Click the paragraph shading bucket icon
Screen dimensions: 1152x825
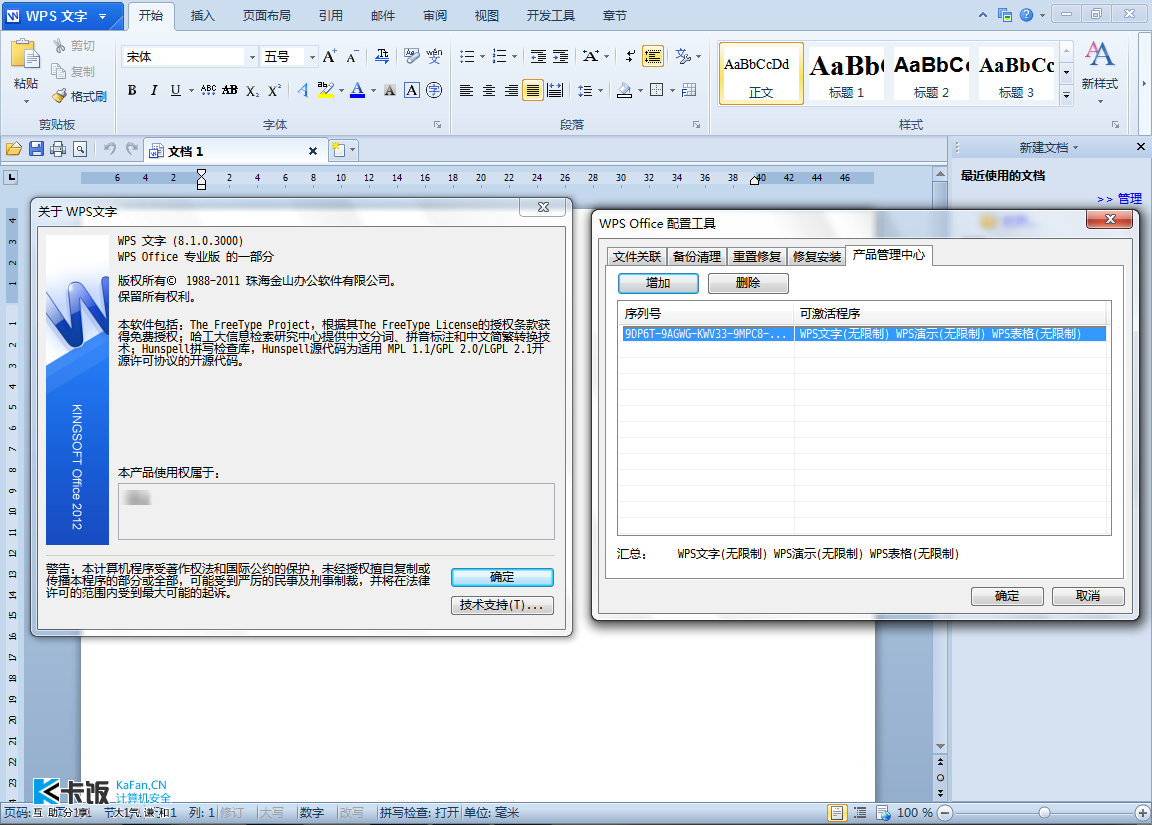(x=624, y=90)
